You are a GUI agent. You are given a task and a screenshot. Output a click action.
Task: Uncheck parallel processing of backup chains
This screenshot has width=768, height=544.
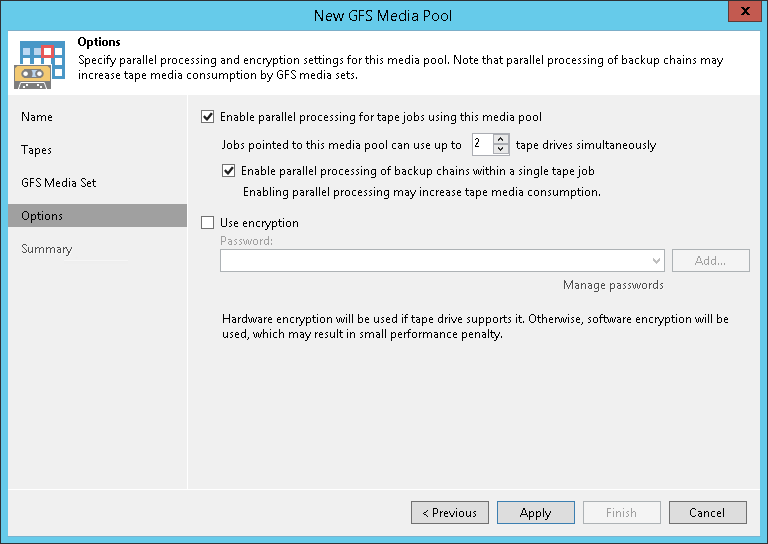229,171
